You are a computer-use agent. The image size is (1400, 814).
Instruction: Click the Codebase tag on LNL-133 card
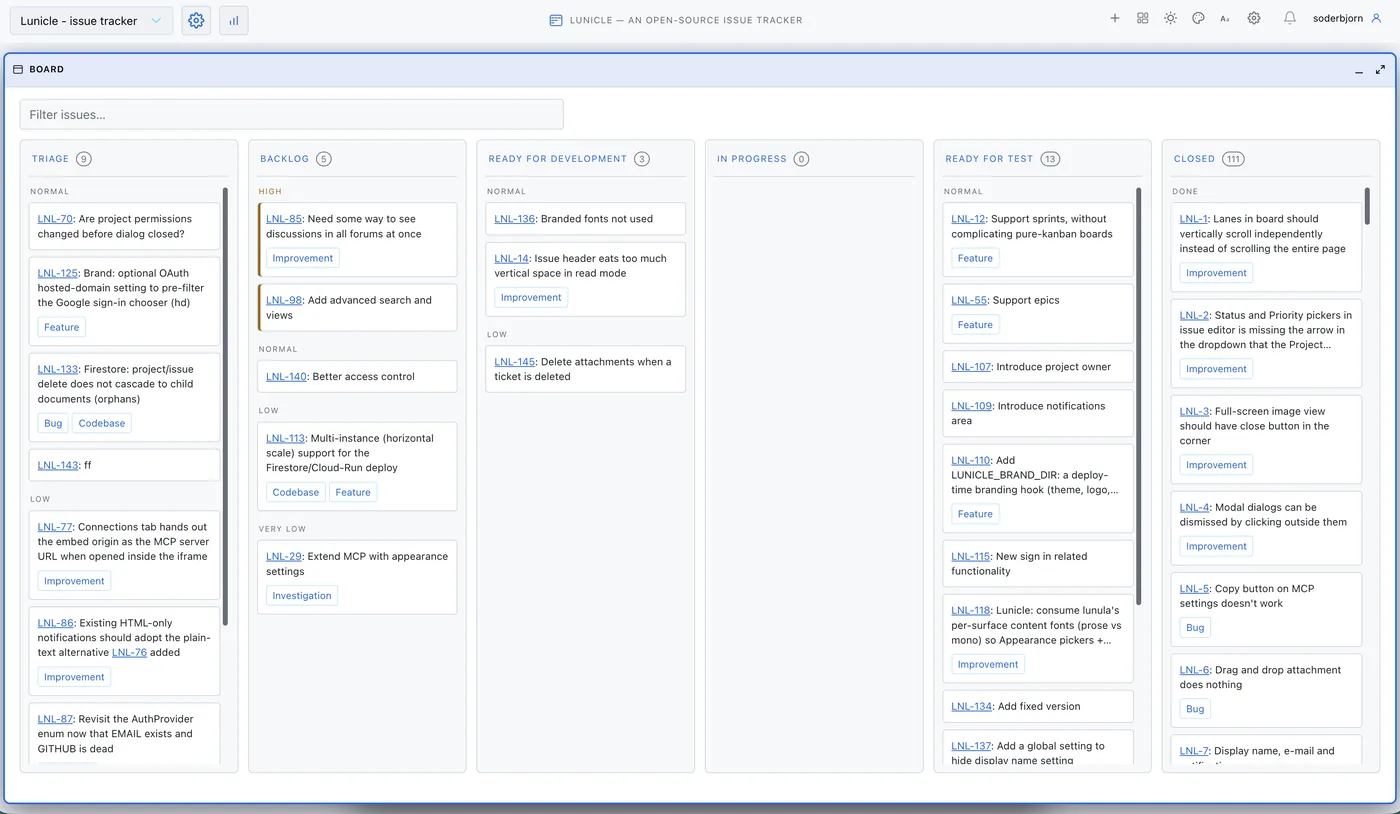[102, 423]
